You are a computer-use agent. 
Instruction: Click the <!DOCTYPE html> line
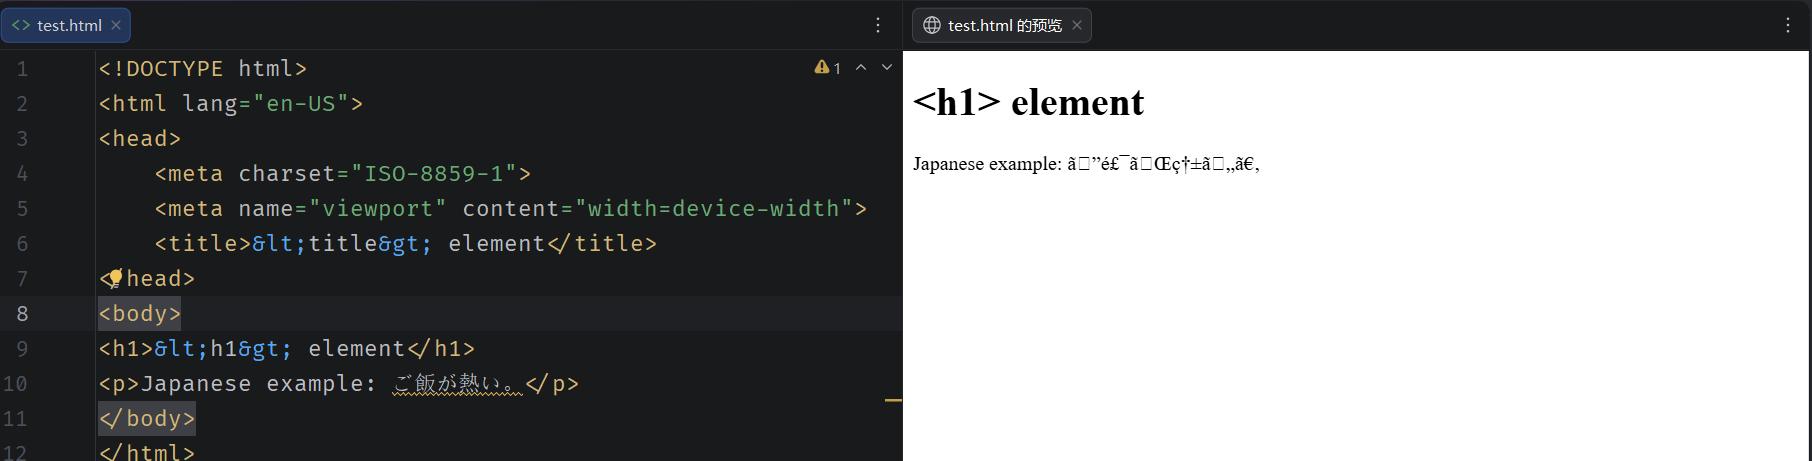[203, 68]
